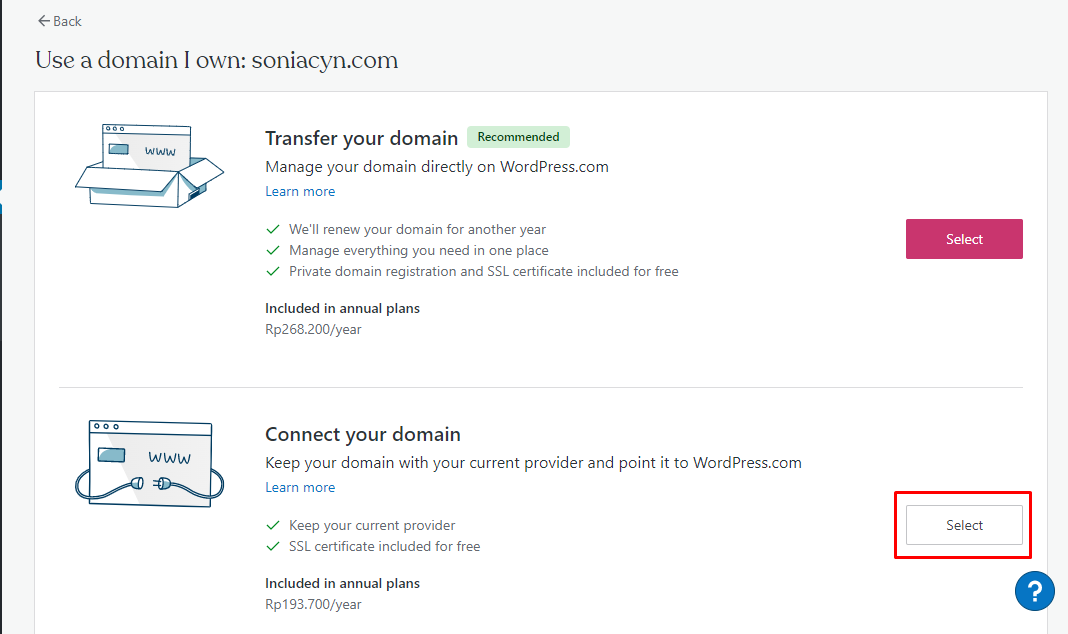Click 'Private domain registration and SSL certificate' line

pyautogui.click(x=484, y=272)
